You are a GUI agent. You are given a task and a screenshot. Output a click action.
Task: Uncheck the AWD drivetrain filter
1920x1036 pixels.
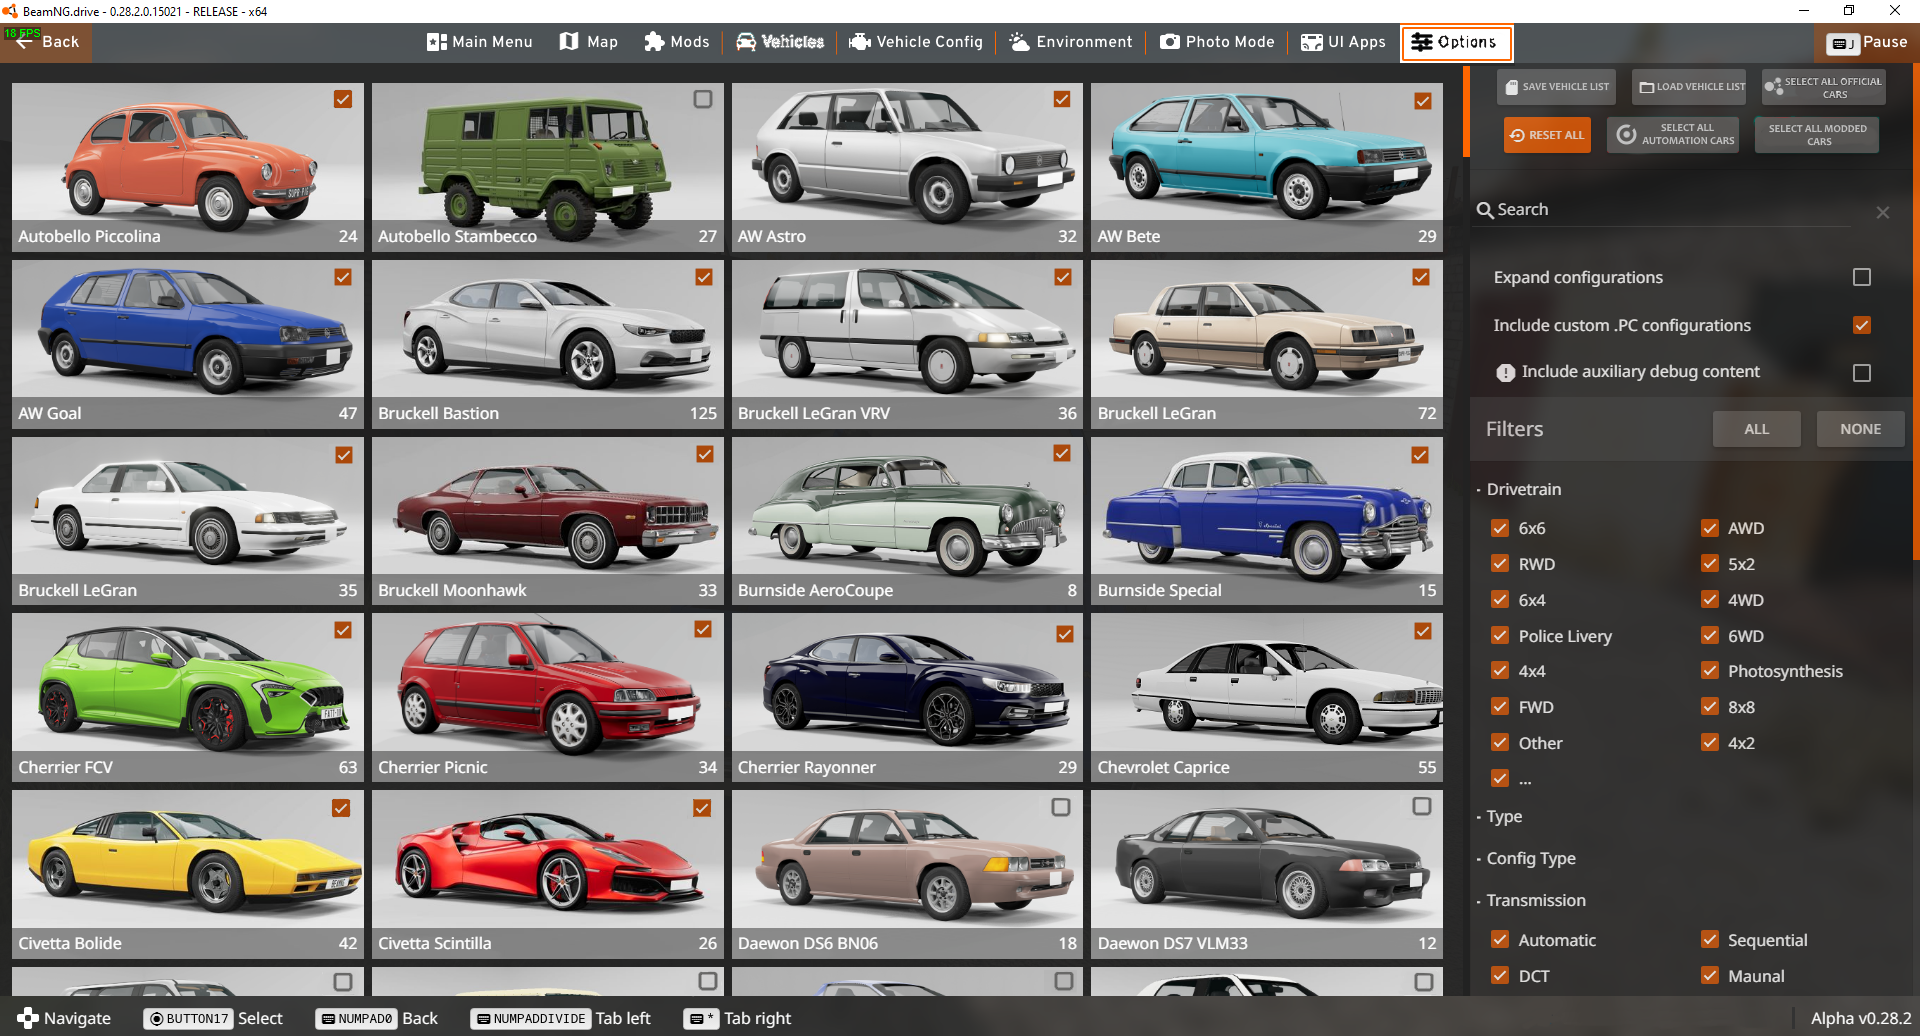tap(1710, 528)
